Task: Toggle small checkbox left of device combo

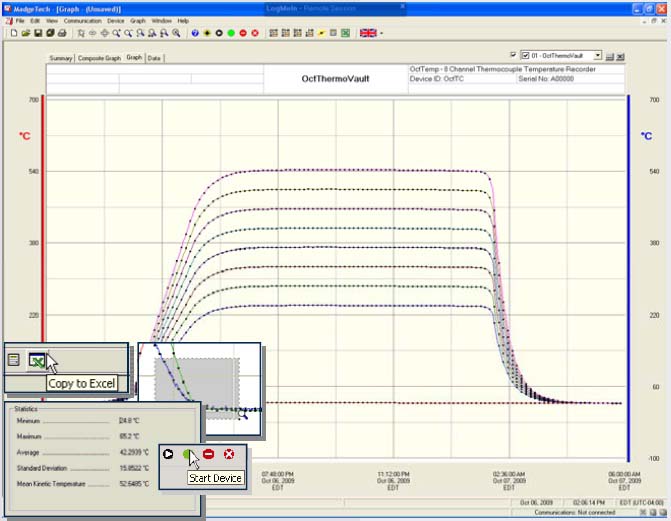Action: 513,55
